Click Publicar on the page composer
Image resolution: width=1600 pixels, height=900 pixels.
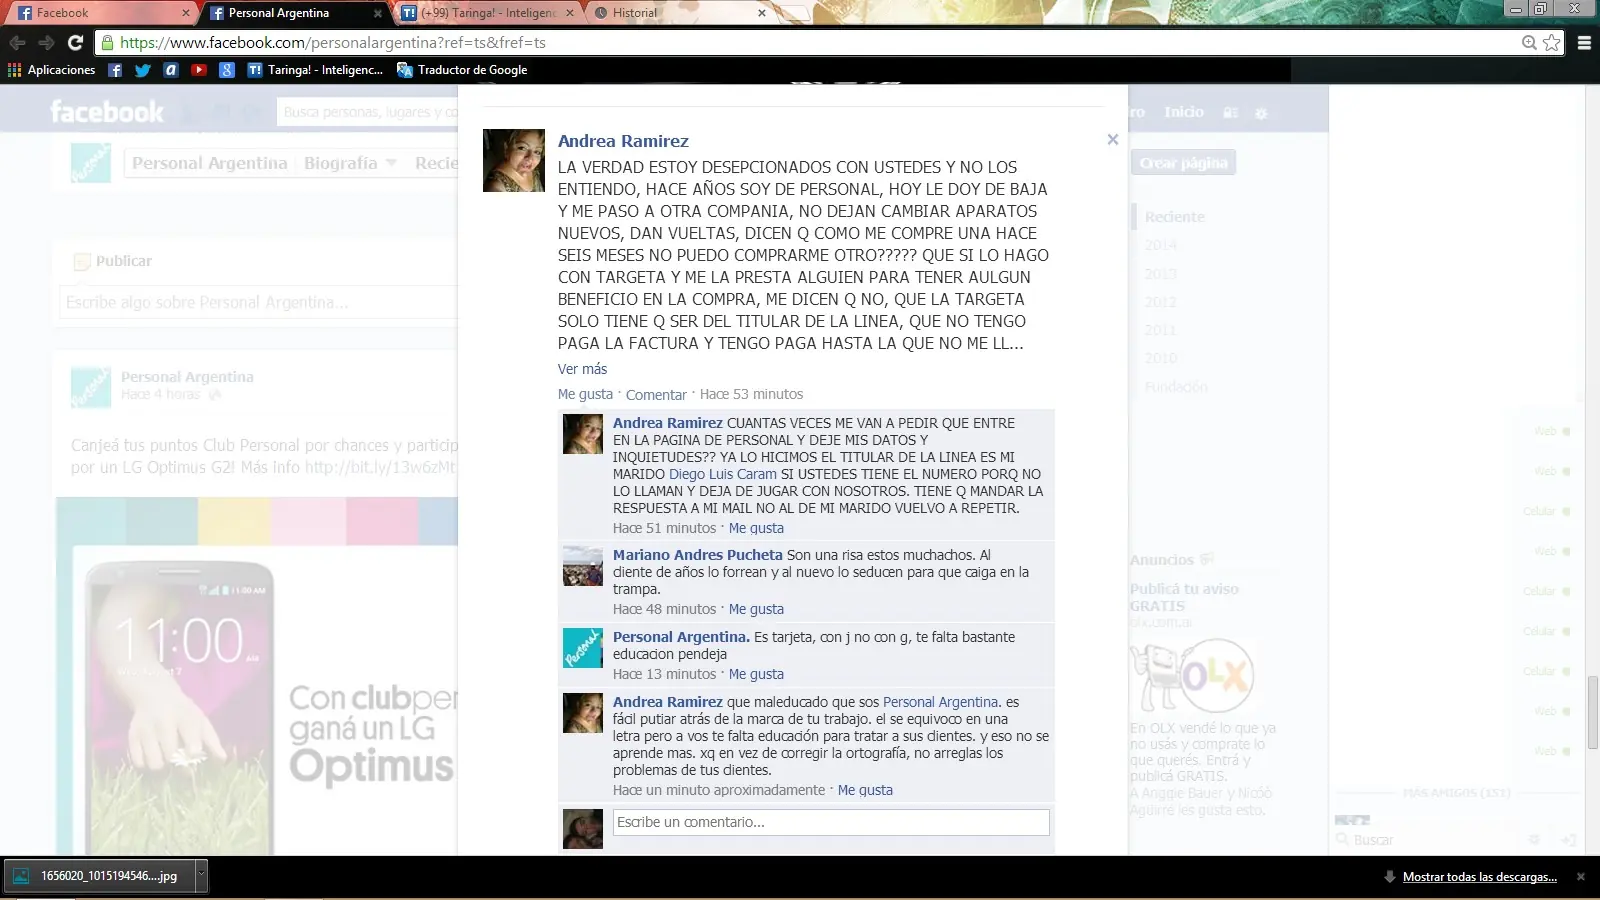113,261
